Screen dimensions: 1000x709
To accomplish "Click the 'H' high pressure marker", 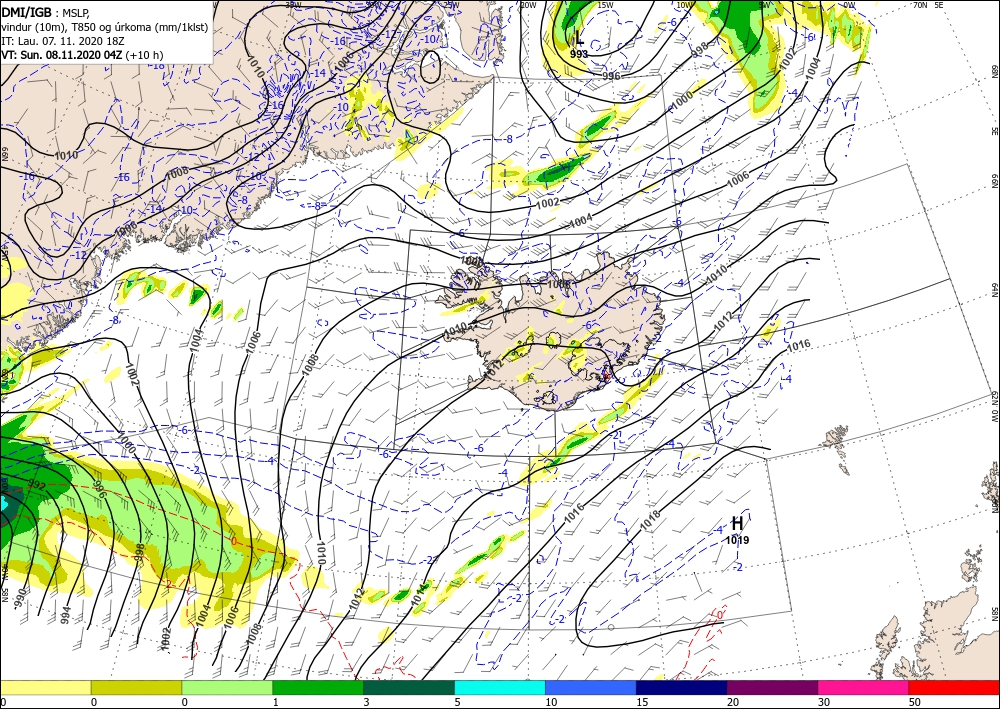I will click(x=737, y=524).
